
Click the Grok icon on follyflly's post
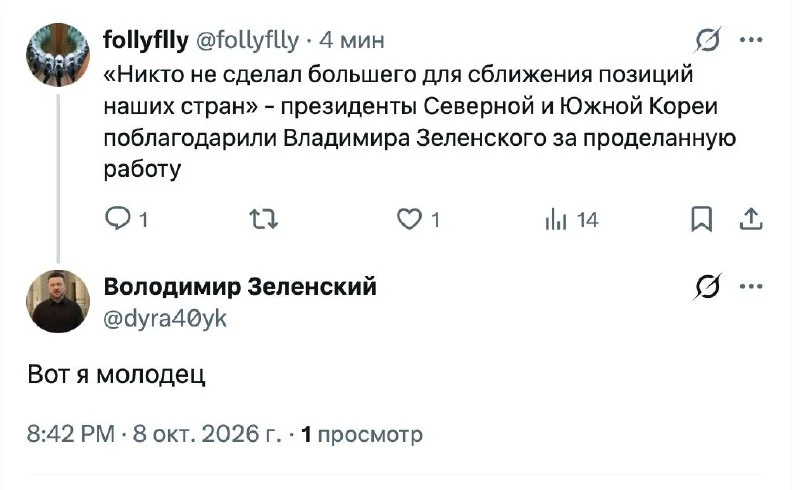[708, 40]
